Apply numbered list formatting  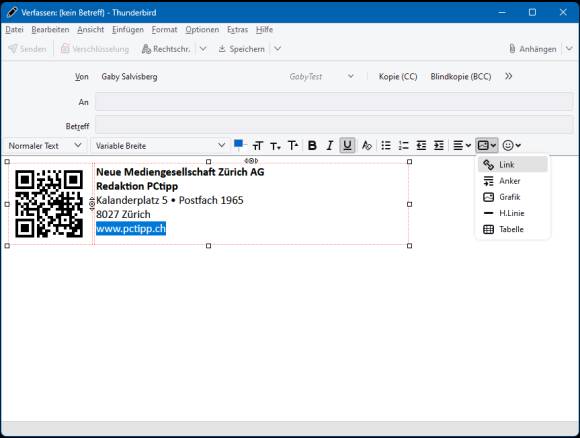click(x=404, y=145)
